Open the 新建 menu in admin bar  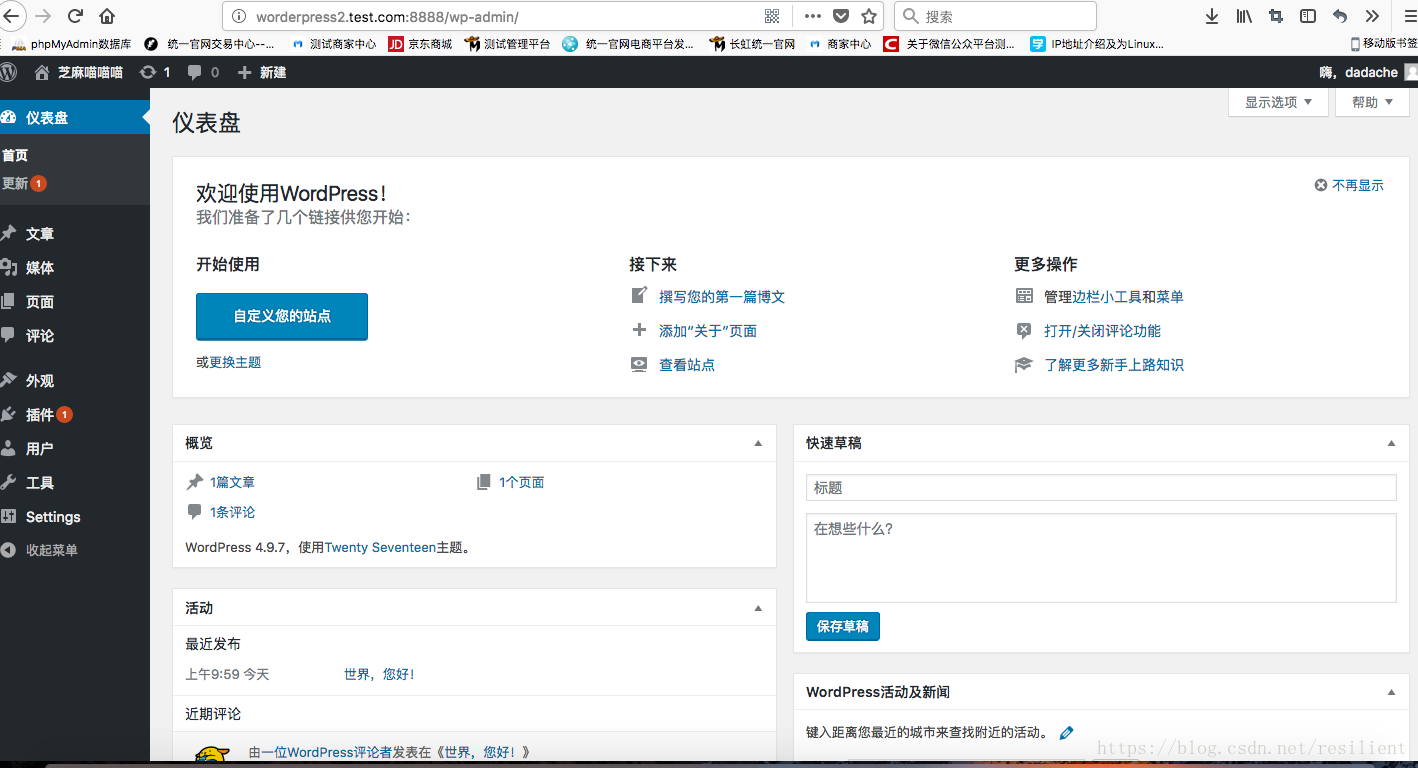point(262,72)
